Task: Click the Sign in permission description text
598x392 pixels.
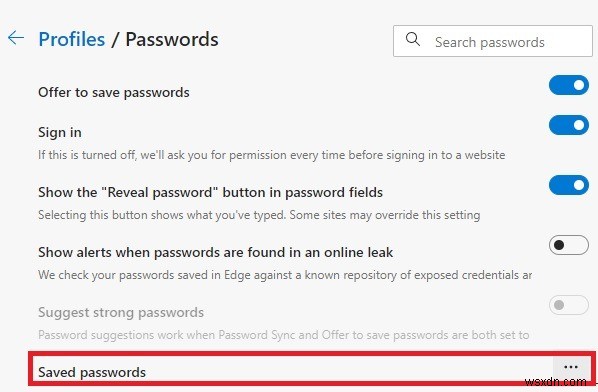Action: 272,155
